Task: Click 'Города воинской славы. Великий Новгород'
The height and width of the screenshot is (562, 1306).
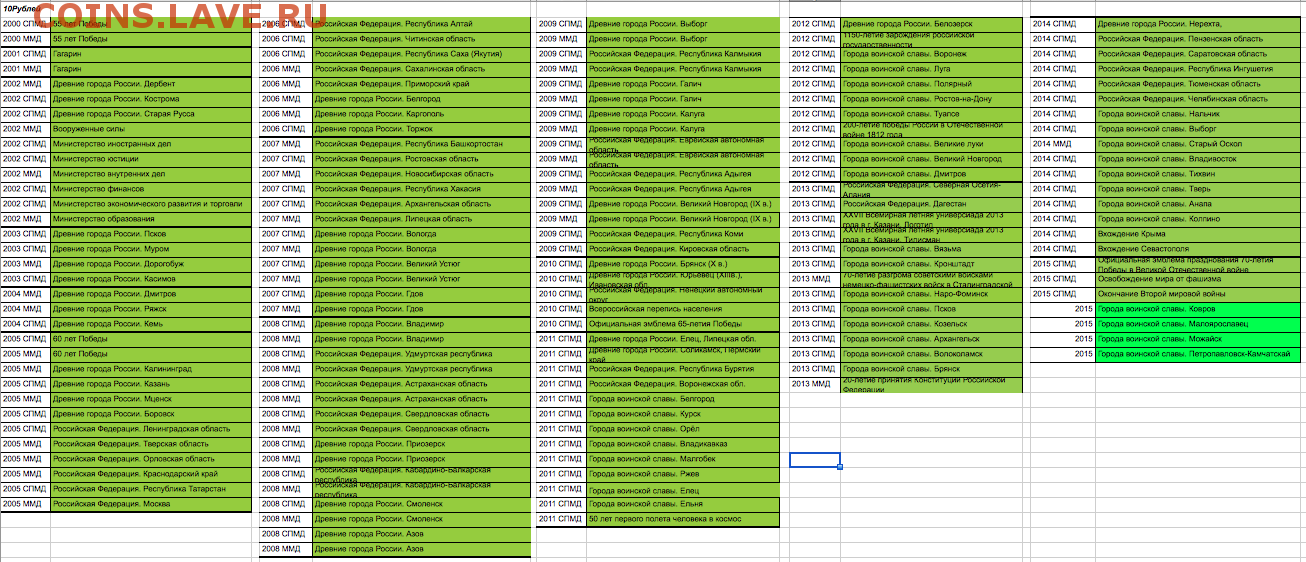Action: [x=932, y=159]
